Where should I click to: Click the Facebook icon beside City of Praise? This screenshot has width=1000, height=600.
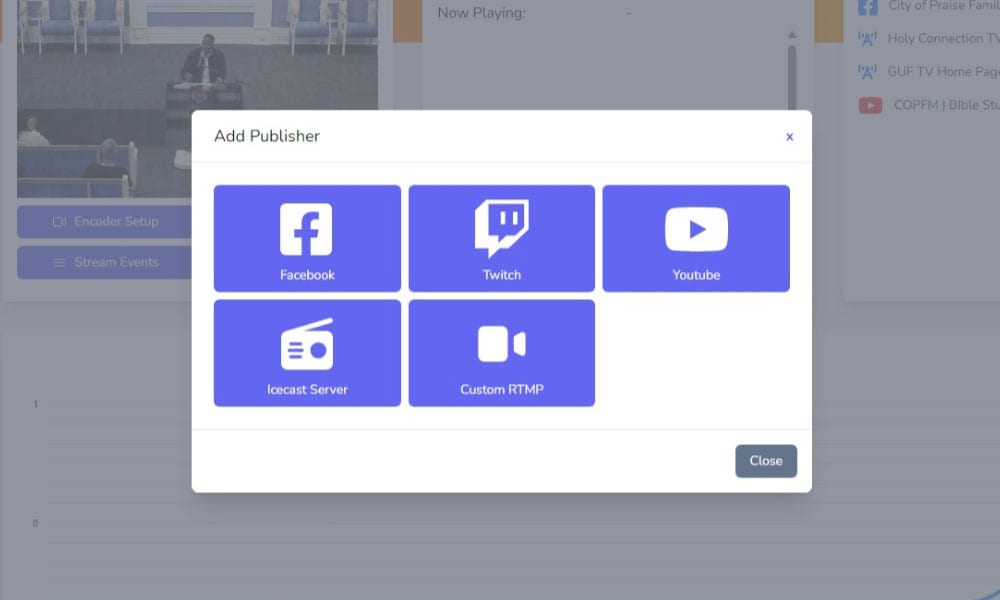pos(867,7)
